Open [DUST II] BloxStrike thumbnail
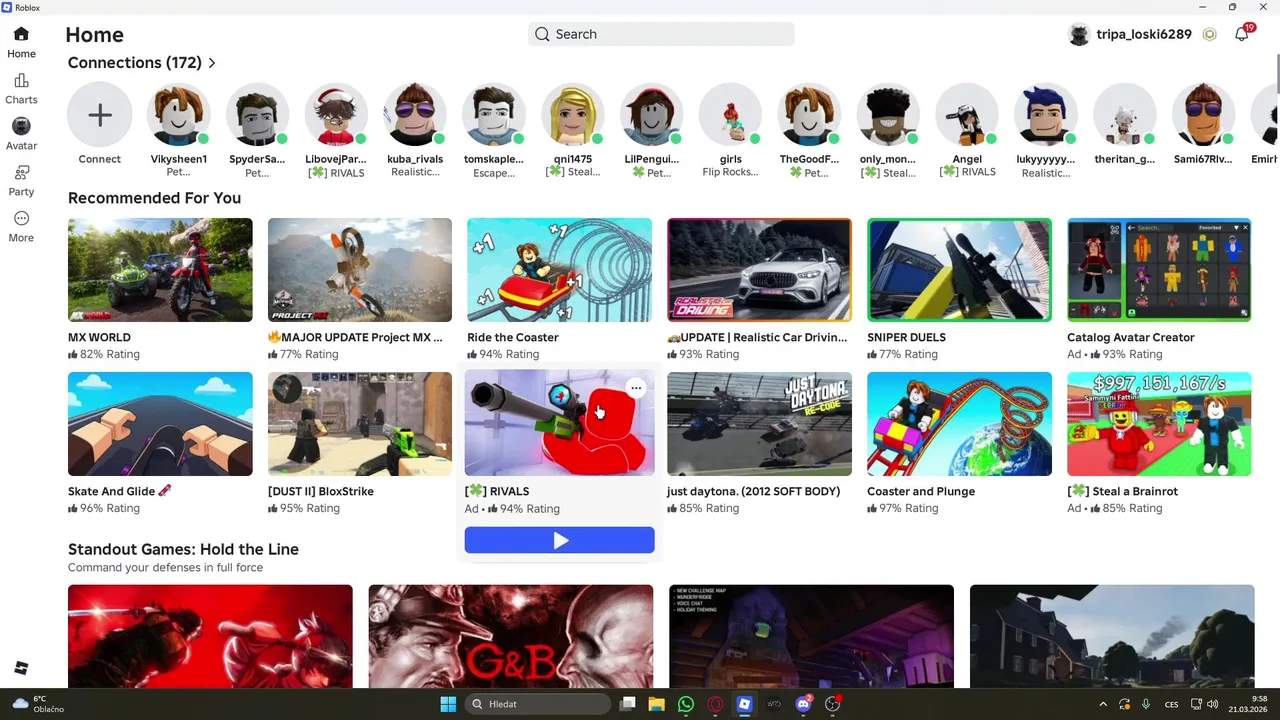This screenshot has width=1280, height=720. (x=360, y=424)
